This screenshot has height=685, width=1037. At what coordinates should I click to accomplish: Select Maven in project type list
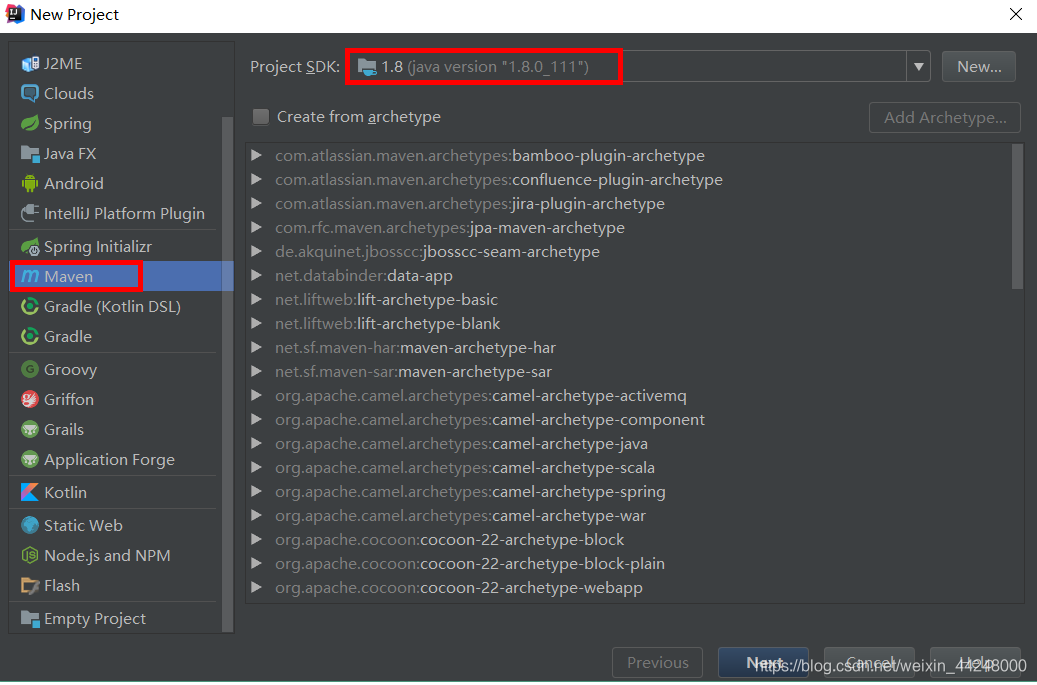tap(122, 276)
